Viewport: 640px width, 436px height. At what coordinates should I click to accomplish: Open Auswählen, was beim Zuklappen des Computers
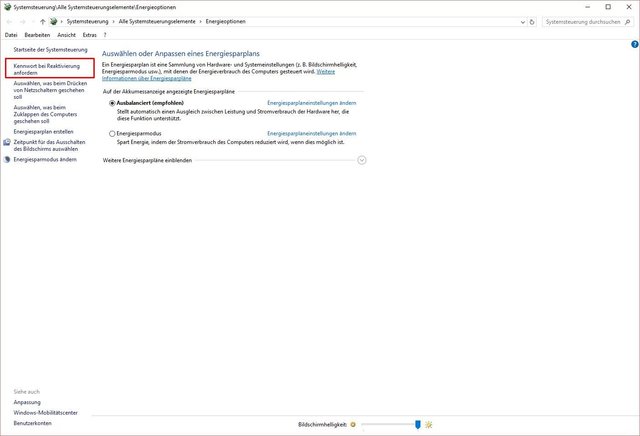[x=45, y=114]
